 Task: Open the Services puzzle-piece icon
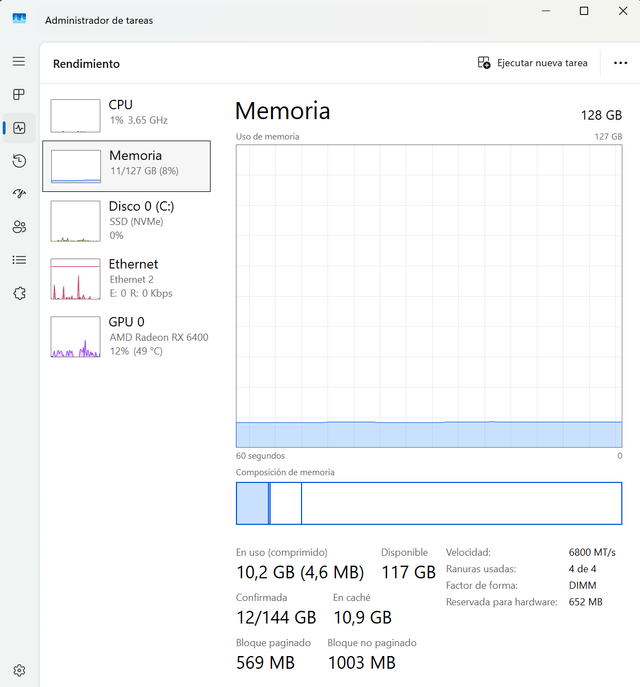point(19,293)
